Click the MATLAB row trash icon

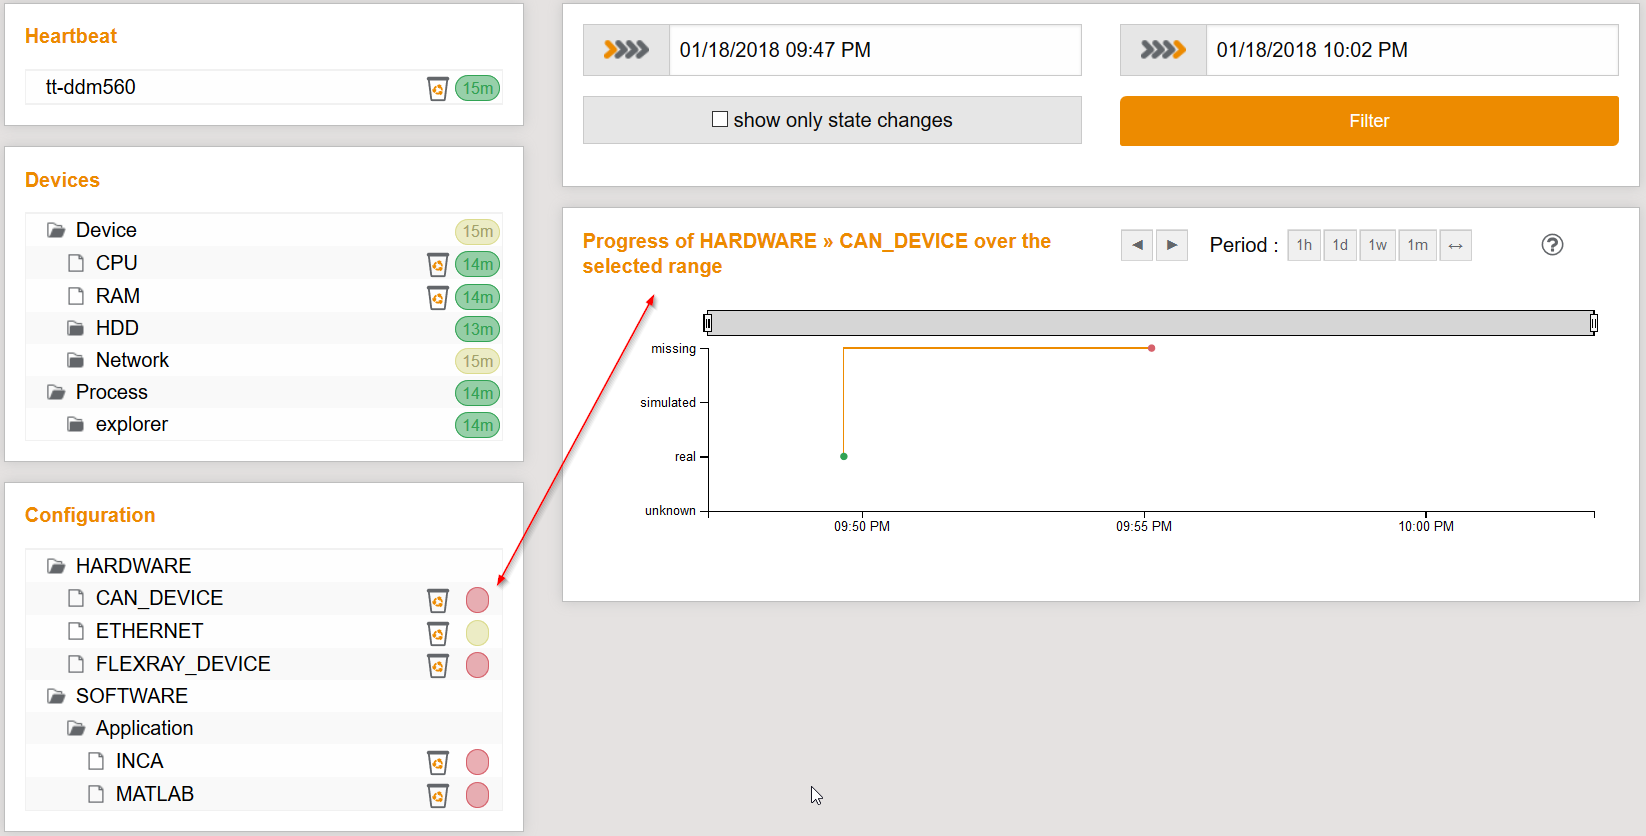click(437, 795)
